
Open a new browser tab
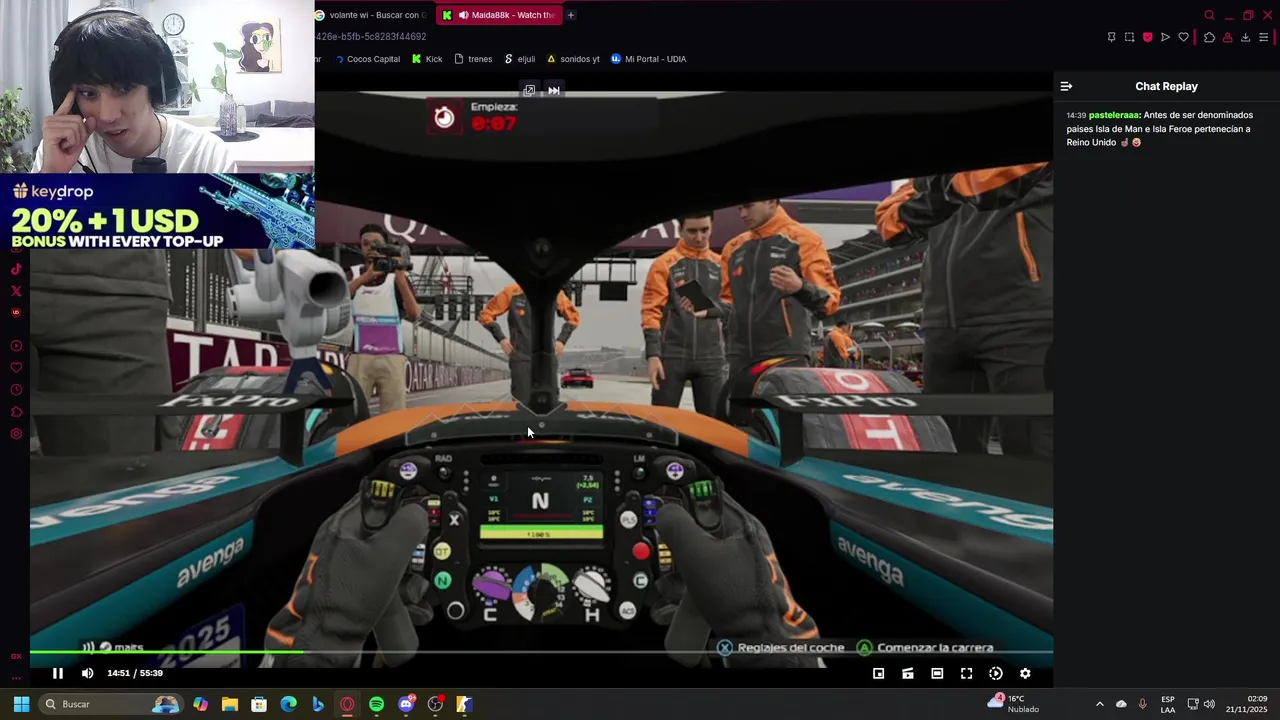tap(571, 15)
